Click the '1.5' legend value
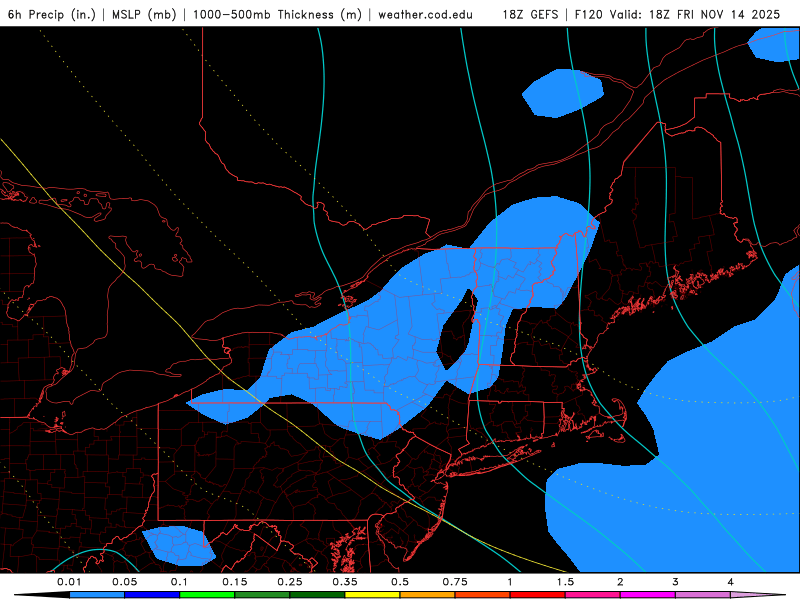This screenshot has height=600, width=800. (x=565, y=582)
